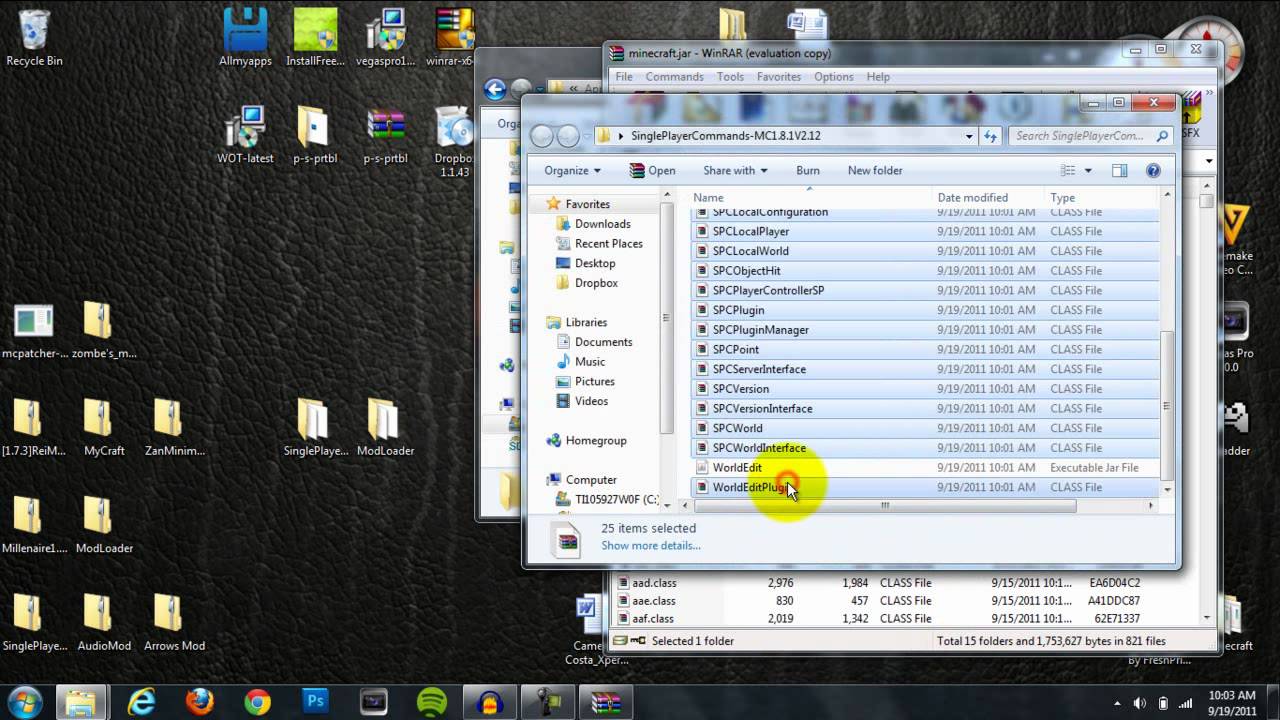Viewport: 1280px width, 720px height.
Task: Refresh the SinglePlayerCommands folder view
Action: [990, 136]
